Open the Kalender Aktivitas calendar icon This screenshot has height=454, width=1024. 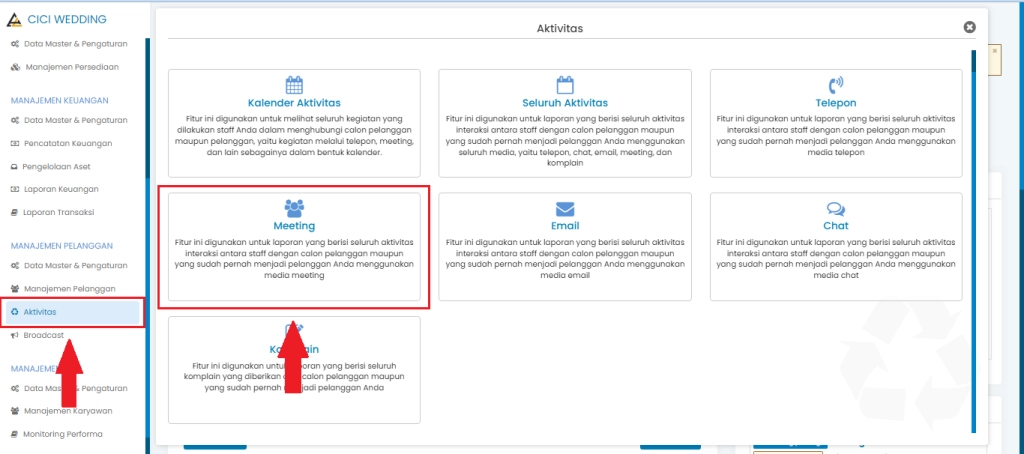click(x=294, y=85)
